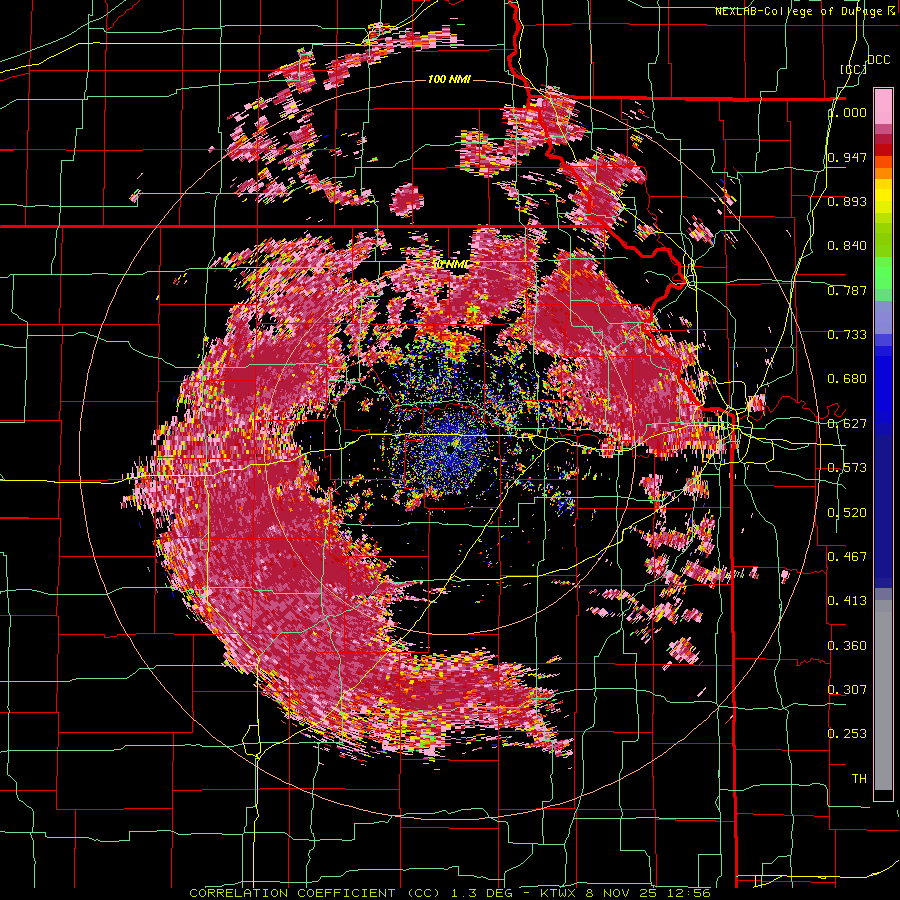This screenshot has width=900, height=900.
Task: Click the 0.360 scale value
Action: (x=847, y=646)
